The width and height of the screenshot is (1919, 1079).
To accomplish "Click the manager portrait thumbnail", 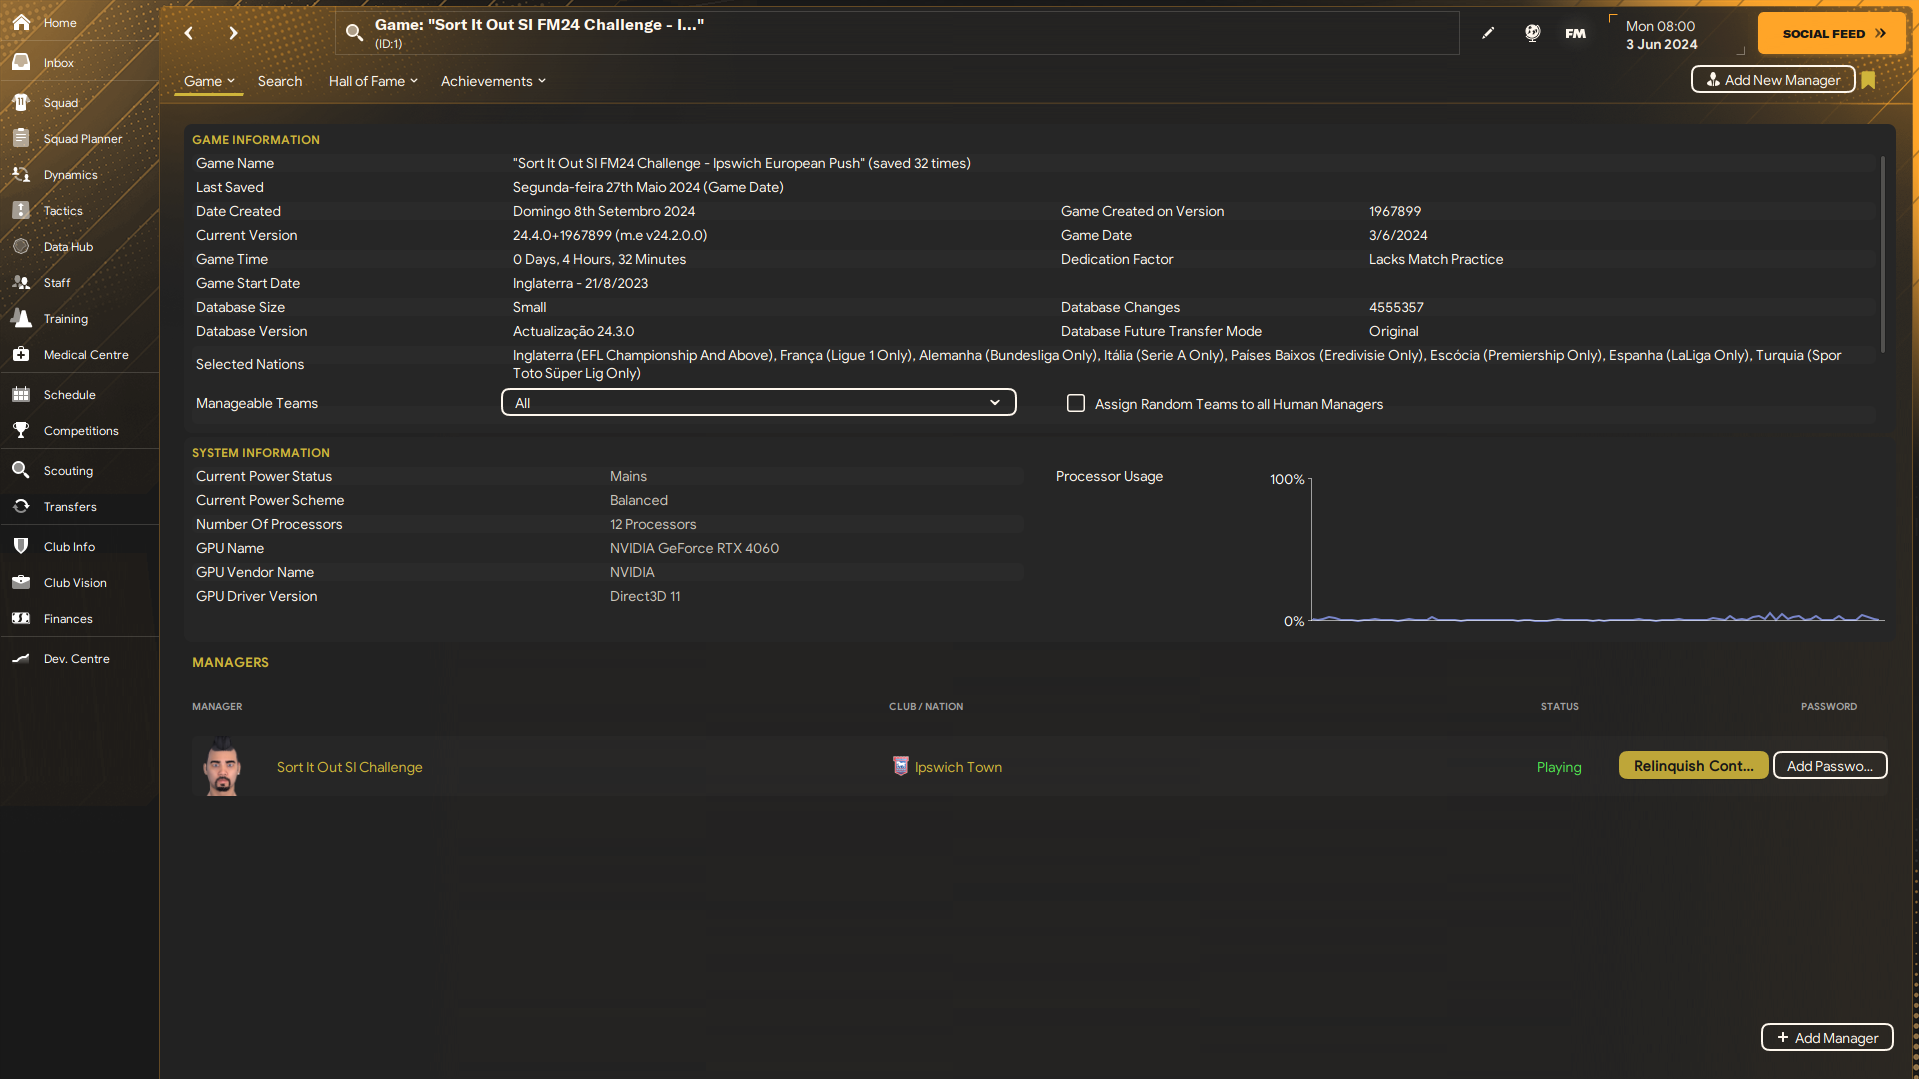I will coord(222,767).
